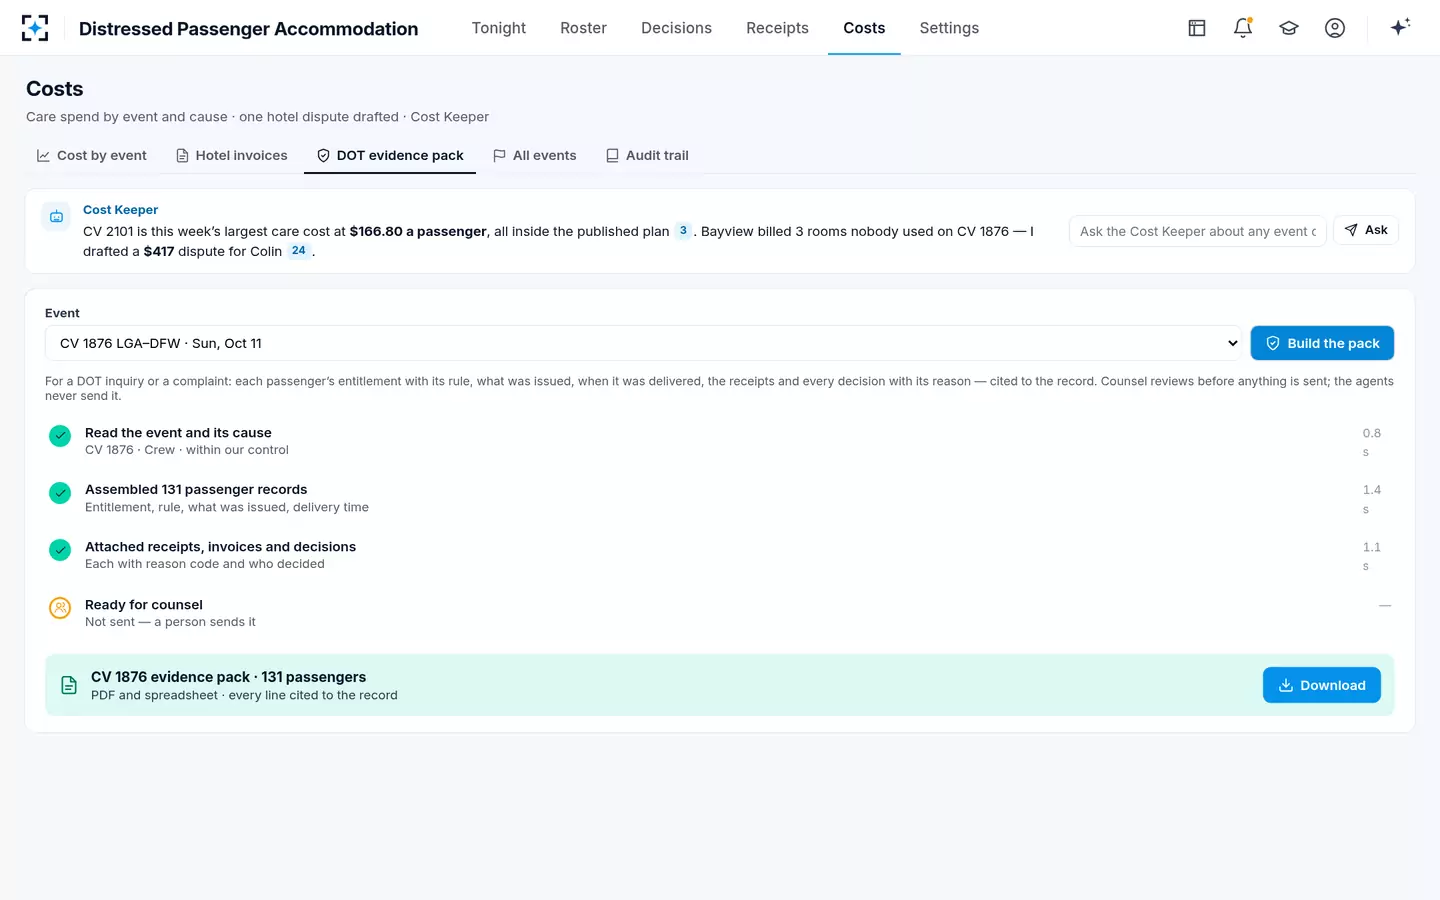Viewport: 1440px width, 900px height.
Task: Click the check beside Assembled 131 passenger records
Action: click(60, 492)
